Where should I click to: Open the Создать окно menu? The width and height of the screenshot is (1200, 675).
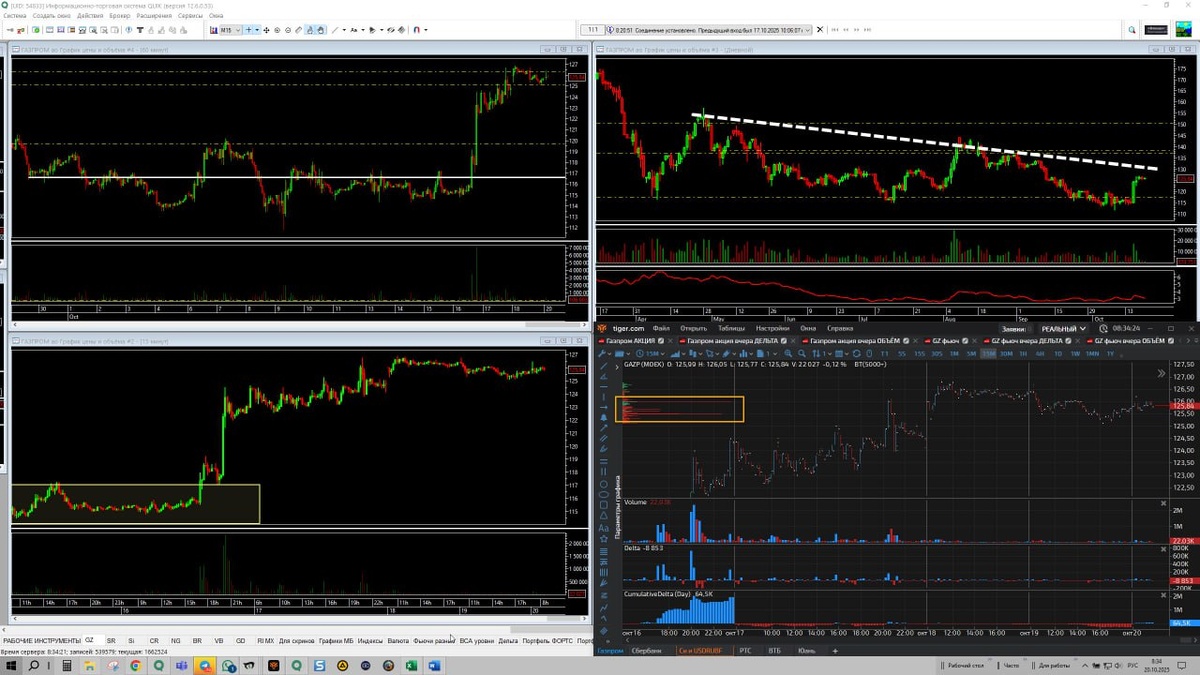(x=51, y=16)
